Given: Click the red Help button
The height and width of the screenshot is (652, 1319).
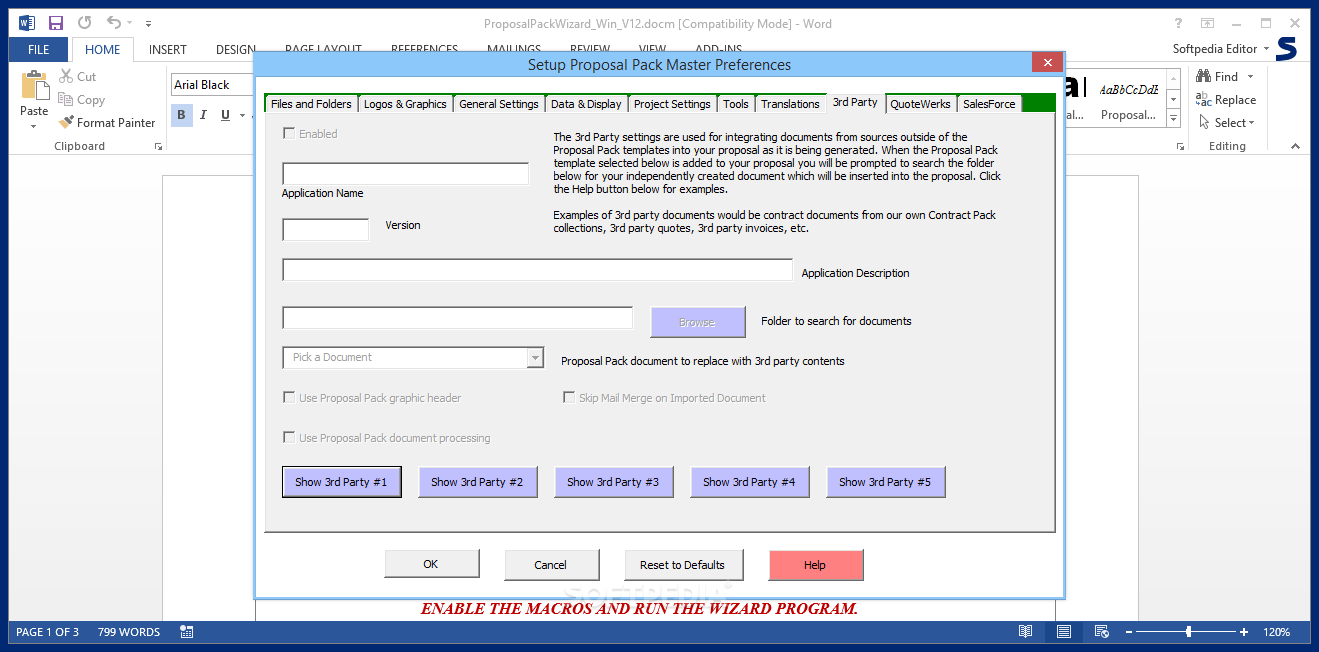Looking at the screenshot, I should coord(815,565).
